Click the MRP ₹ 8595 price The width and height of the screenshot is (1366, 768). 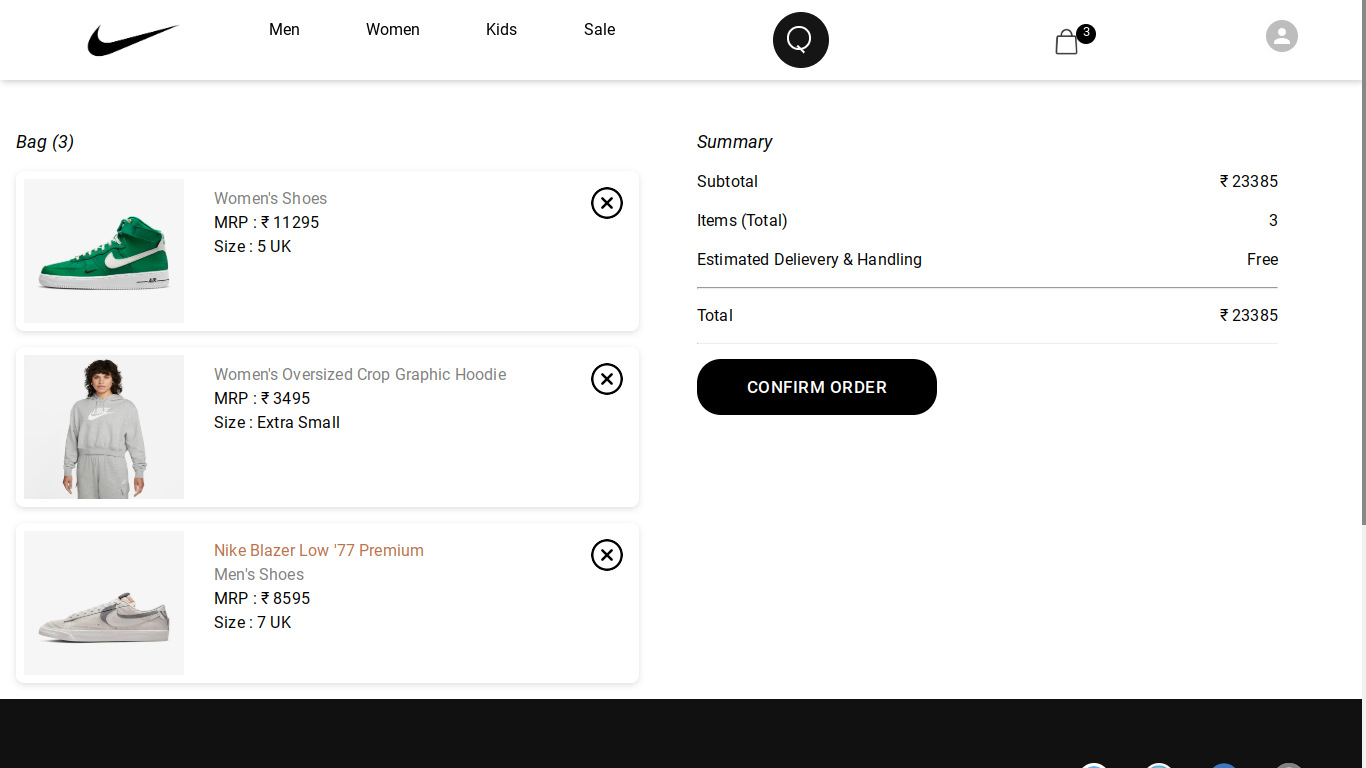[262, 599]
